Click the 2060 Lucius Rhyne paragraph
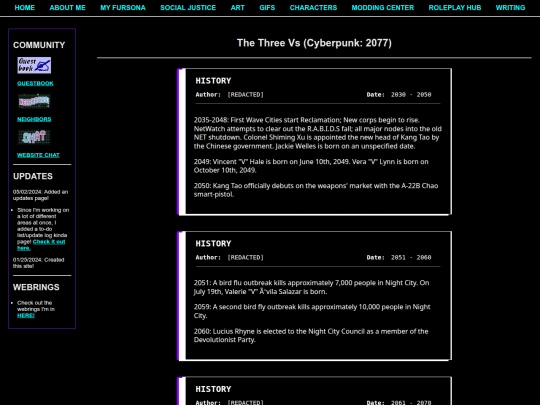Viewport: 540px width, 405px height. [311, 335]
